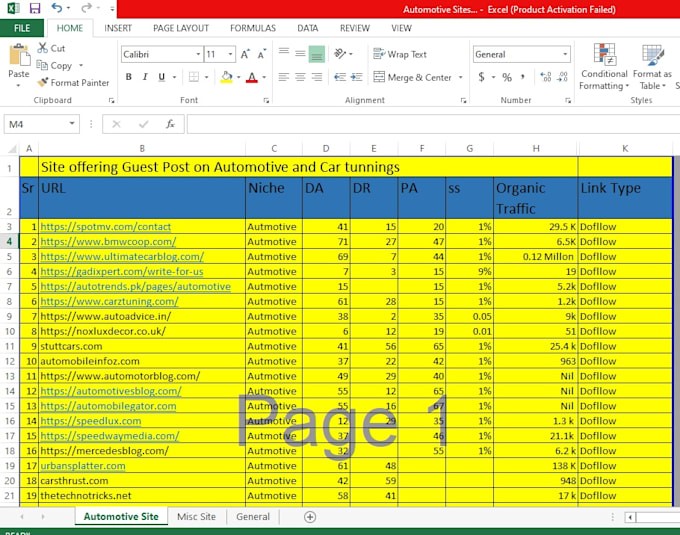Toggle Top Align button
This screenshot has height=535, width=680.
(284, 54)
